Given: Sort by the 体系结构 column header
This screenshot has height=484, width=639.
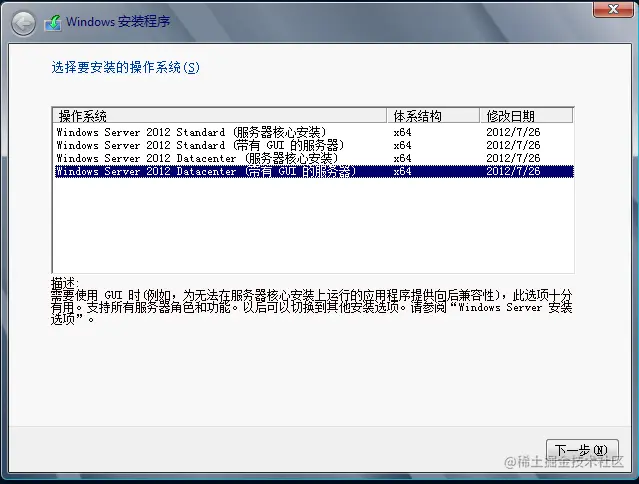Looking at the screenshot, I should click(433, 116).
